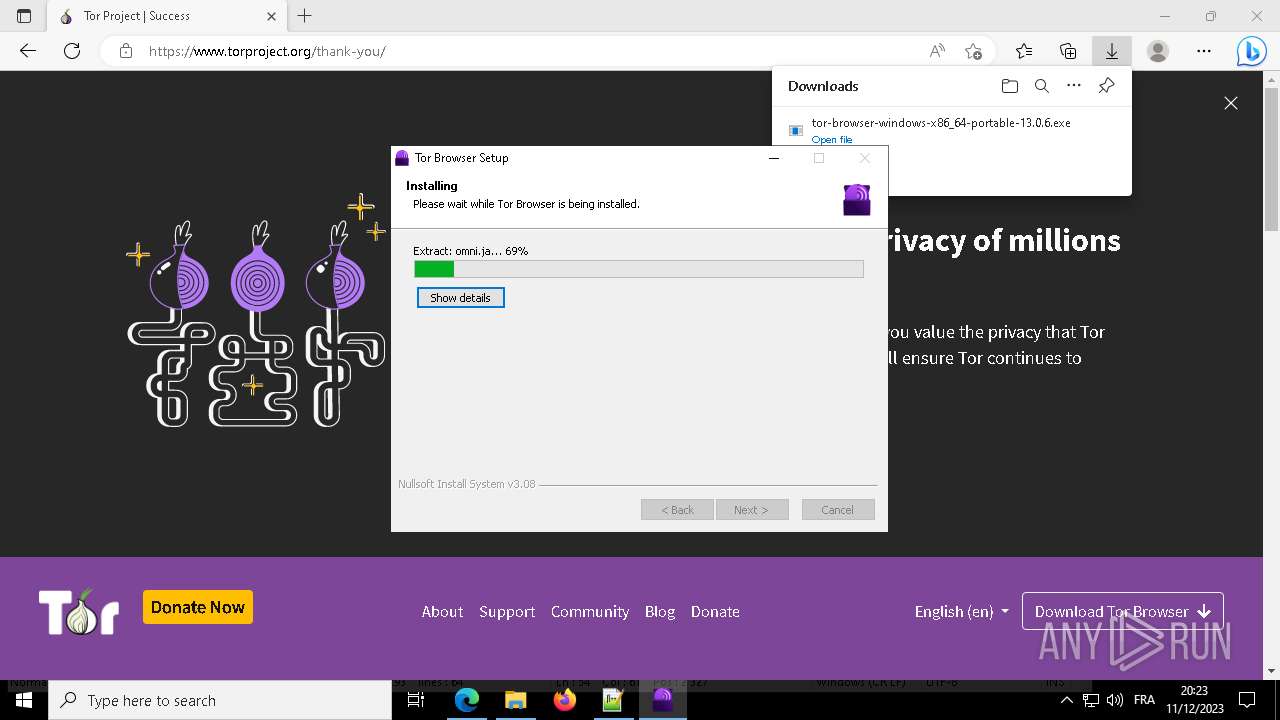
Task: Go back in Edge browser
Action: (x=28, y=51)
